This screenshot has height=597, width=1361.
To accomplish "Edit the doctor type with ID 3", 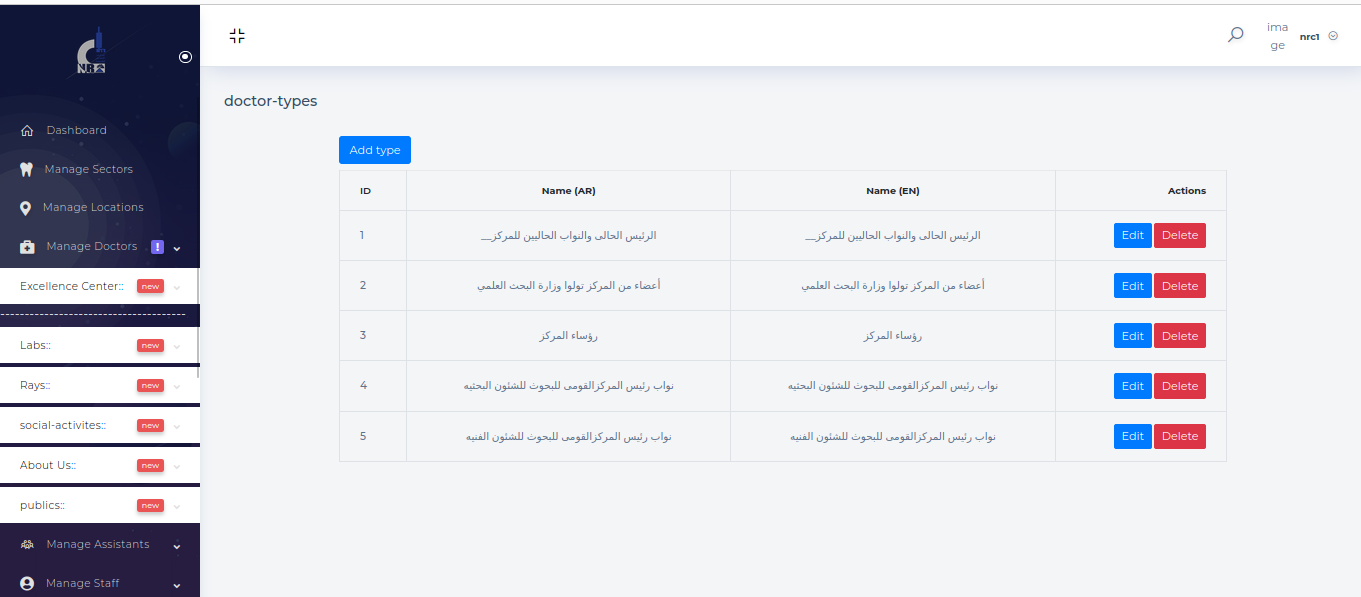I will pyautogui.click(x=1132, y=336).
